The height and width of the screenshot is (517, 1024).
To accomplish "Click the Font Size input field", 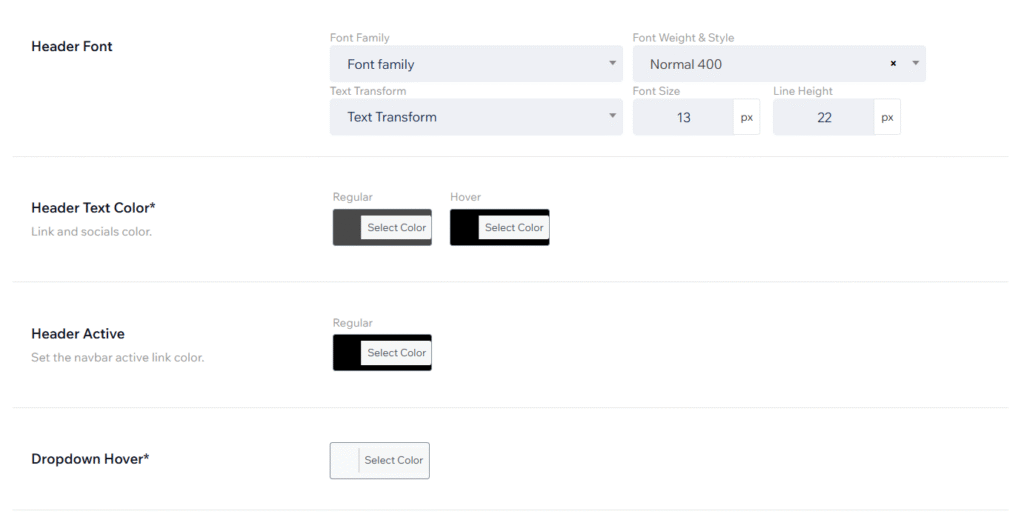I will 683,117.
